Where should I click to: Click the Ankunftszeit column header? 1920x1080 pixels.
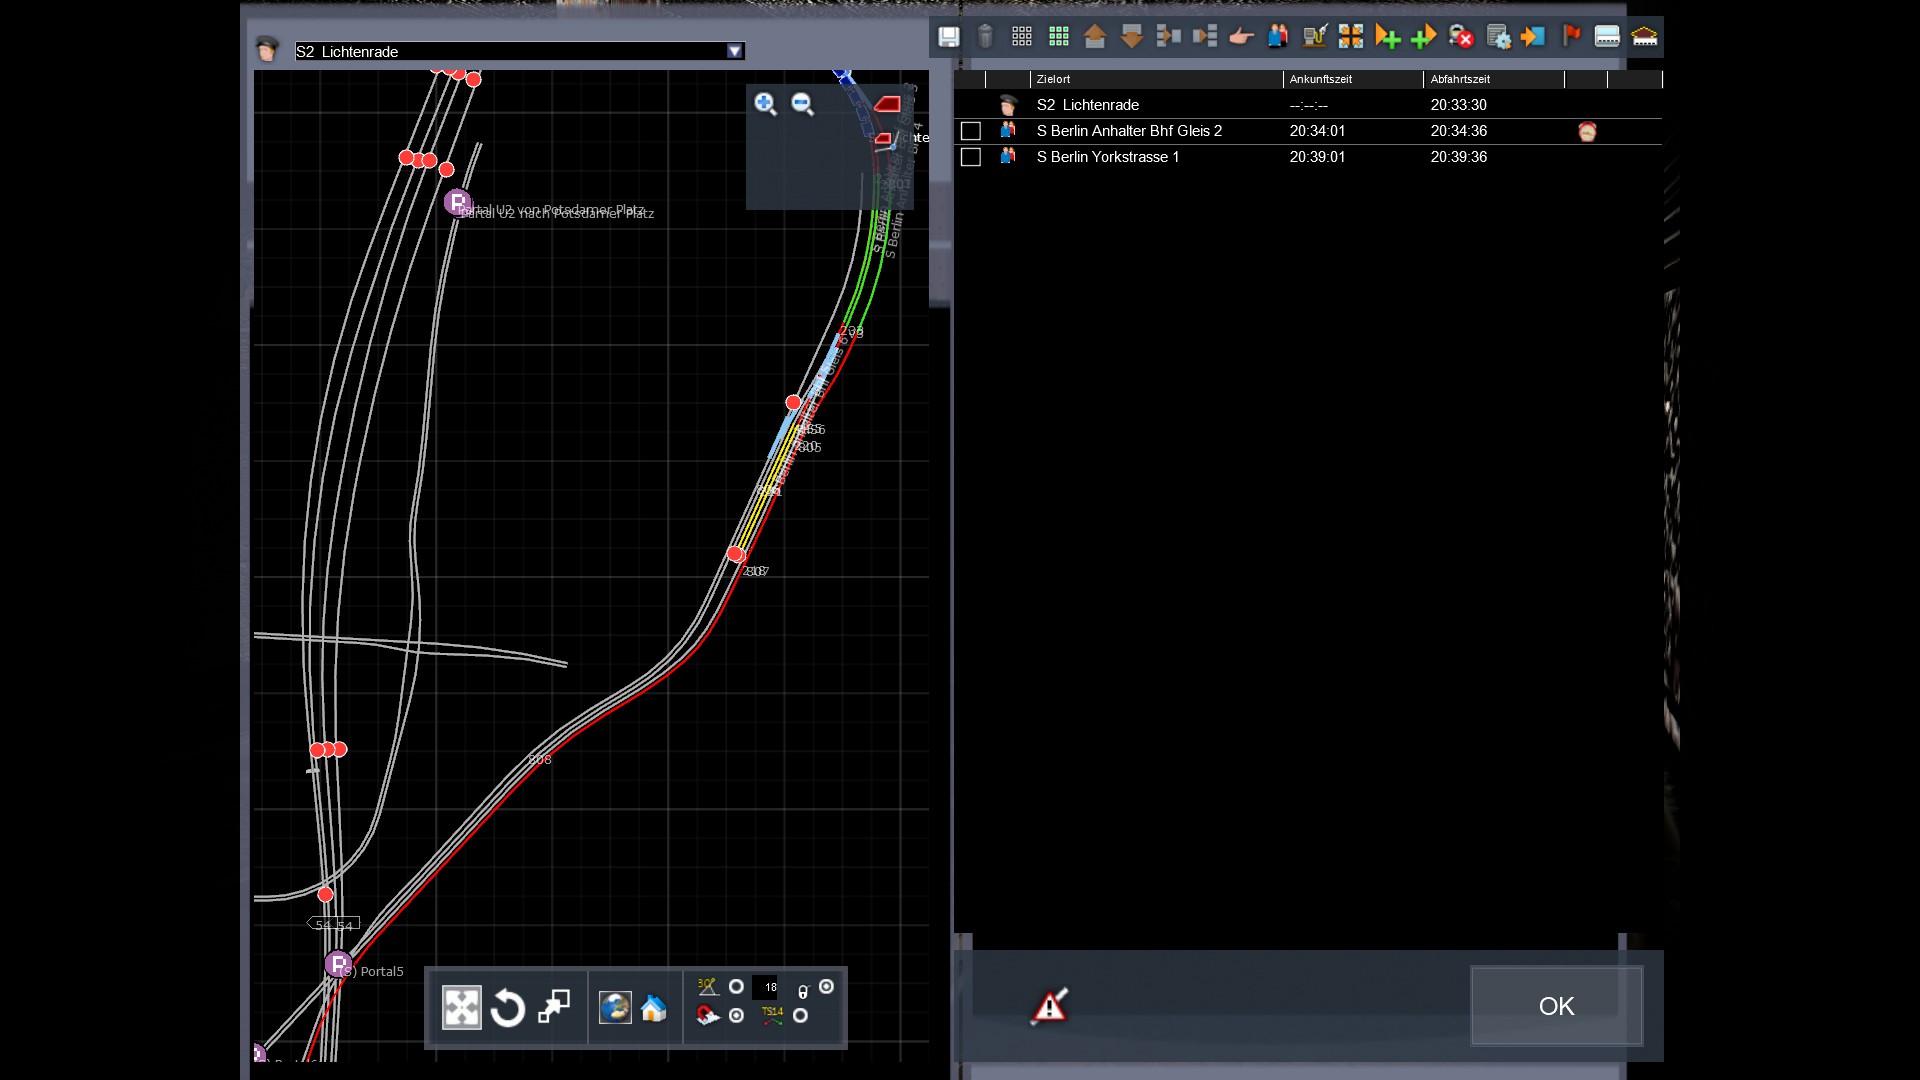click(1320, 79)
